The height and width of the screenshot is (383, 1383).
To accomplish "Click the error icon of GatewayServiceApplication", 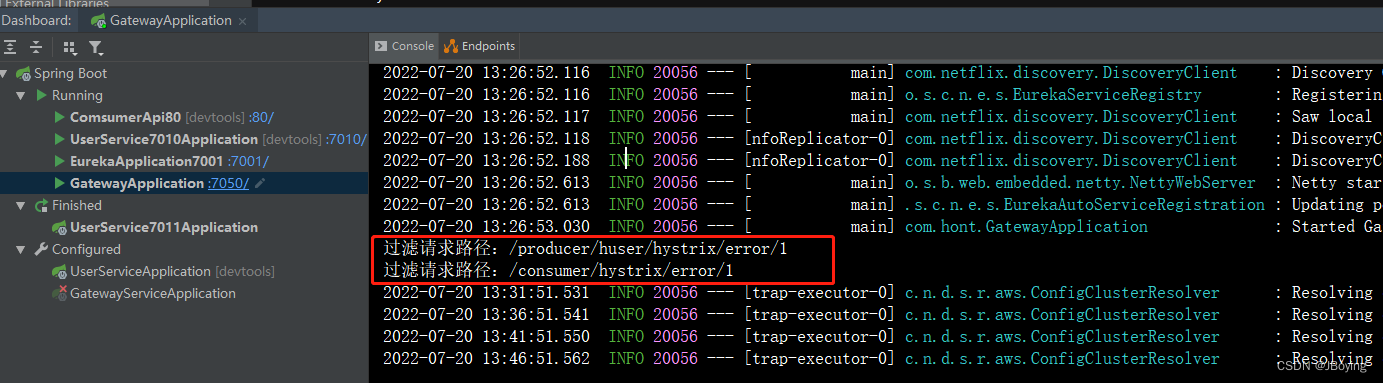I will pos(60,293).
